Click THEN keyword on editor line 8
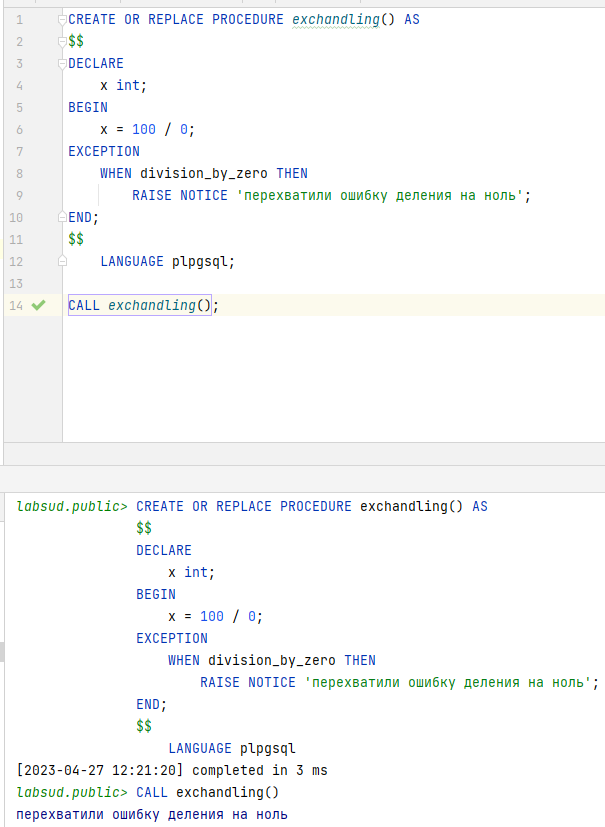This screenshot has height=827, width=605. (292, 173)
